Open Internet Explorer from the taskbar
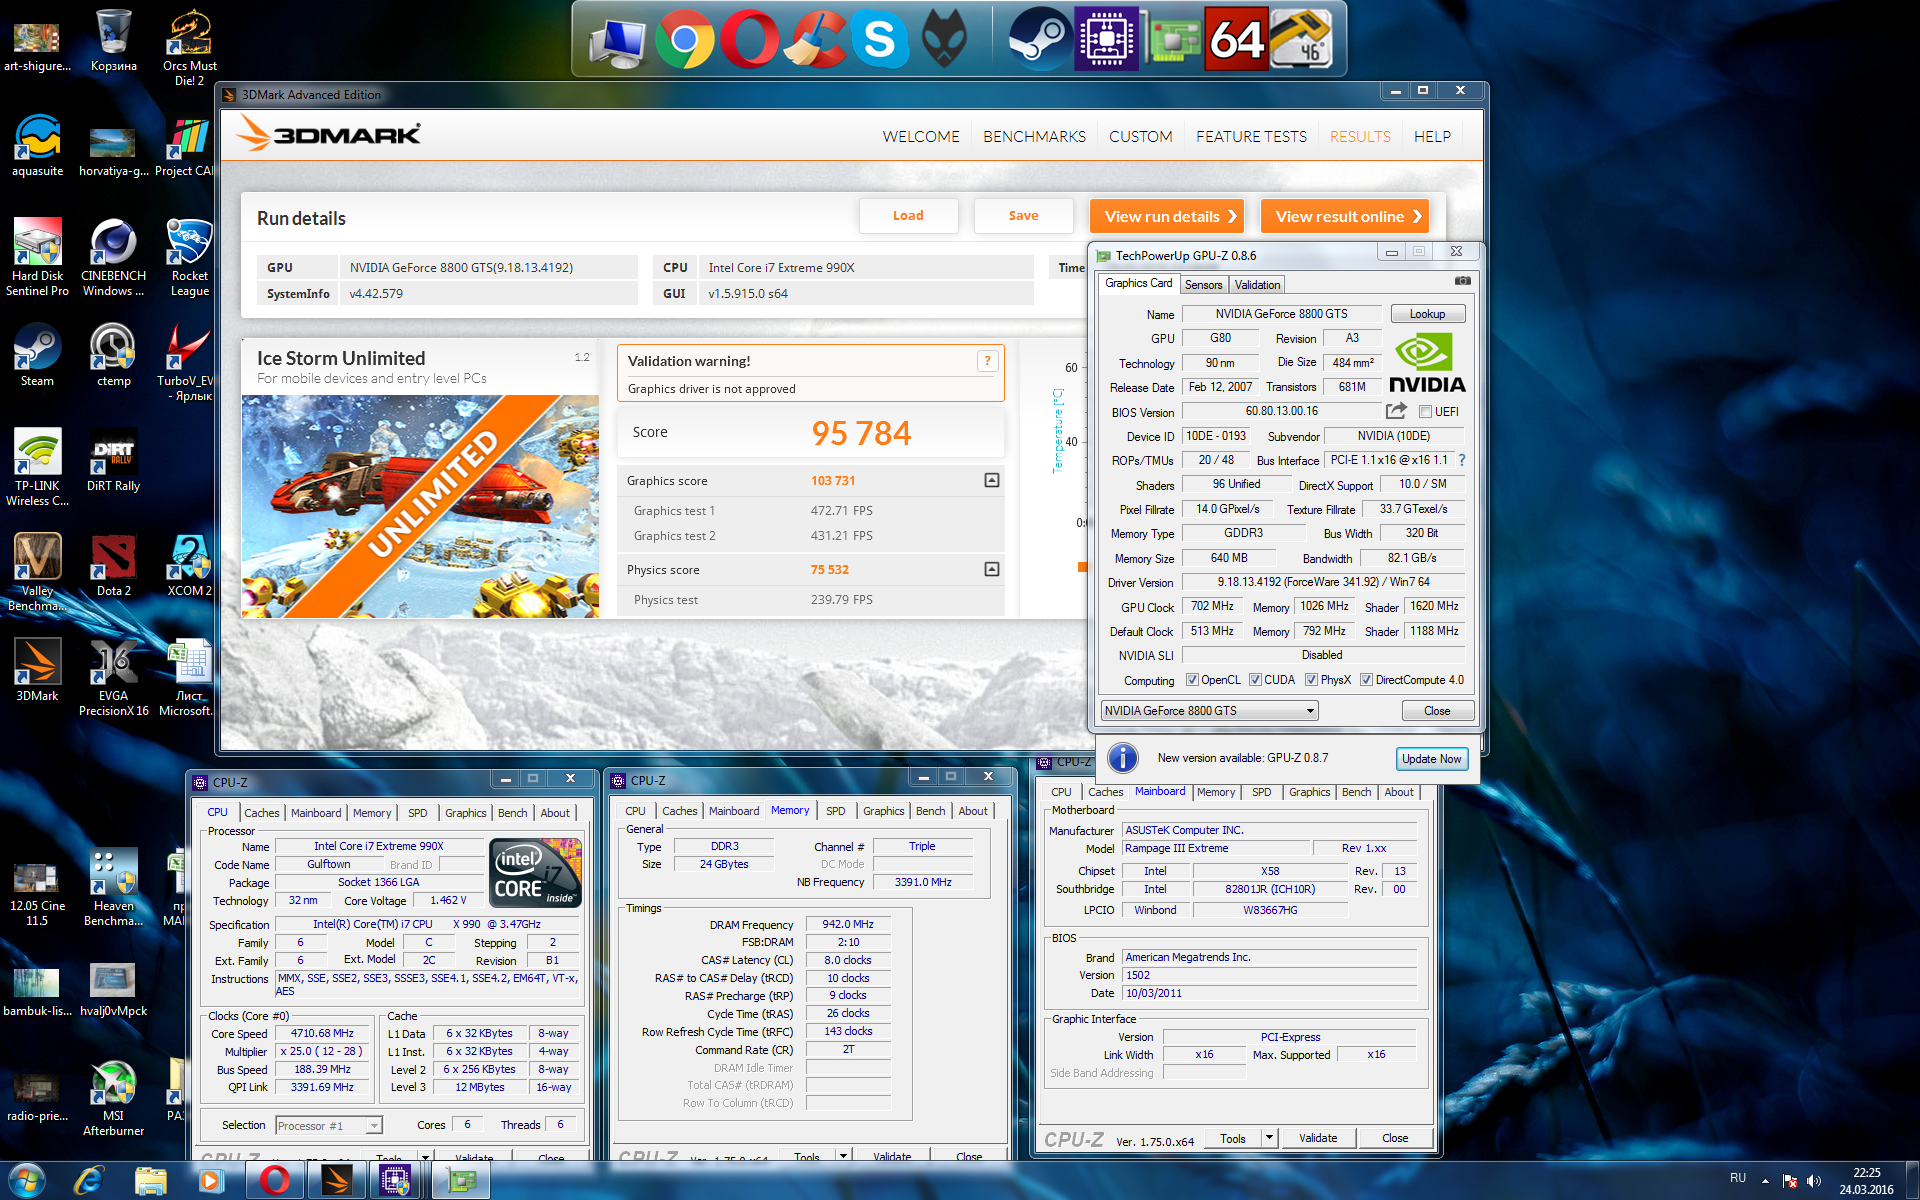Screen dimensions: 1920x1200 click(88, 1181)
